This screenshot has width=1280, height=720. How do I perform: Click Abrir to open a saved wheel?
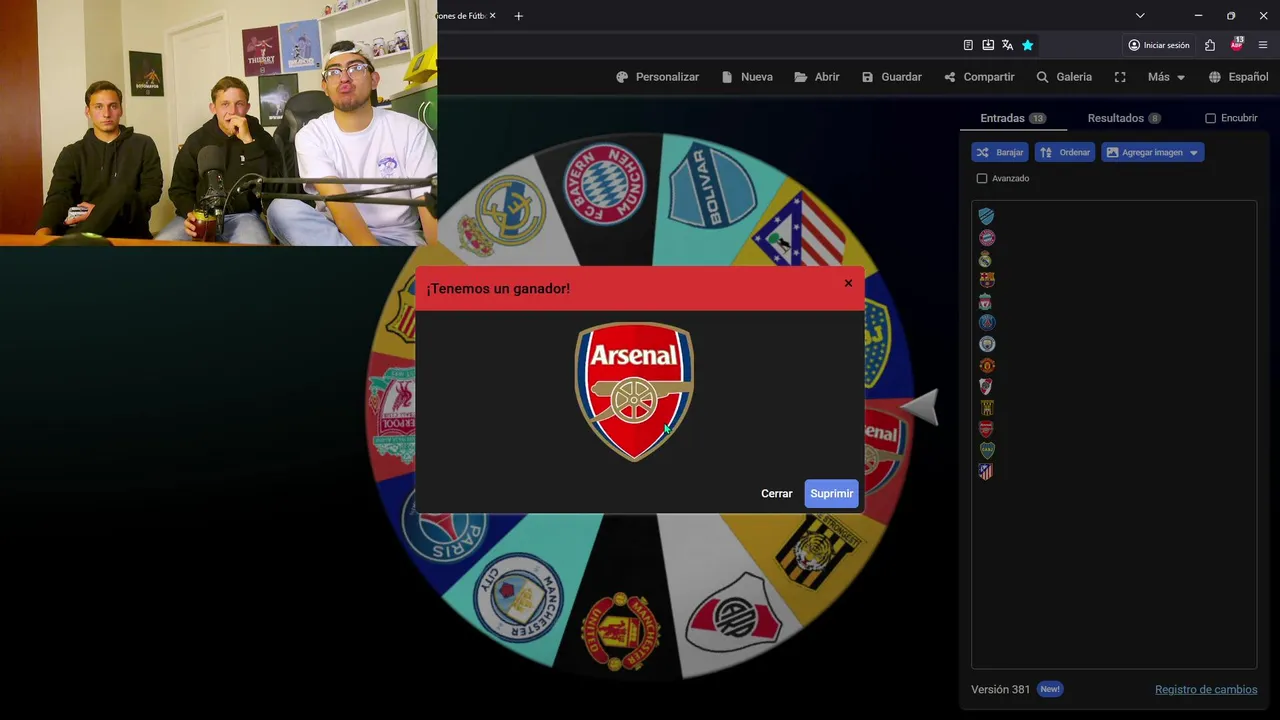pos(817,77)
